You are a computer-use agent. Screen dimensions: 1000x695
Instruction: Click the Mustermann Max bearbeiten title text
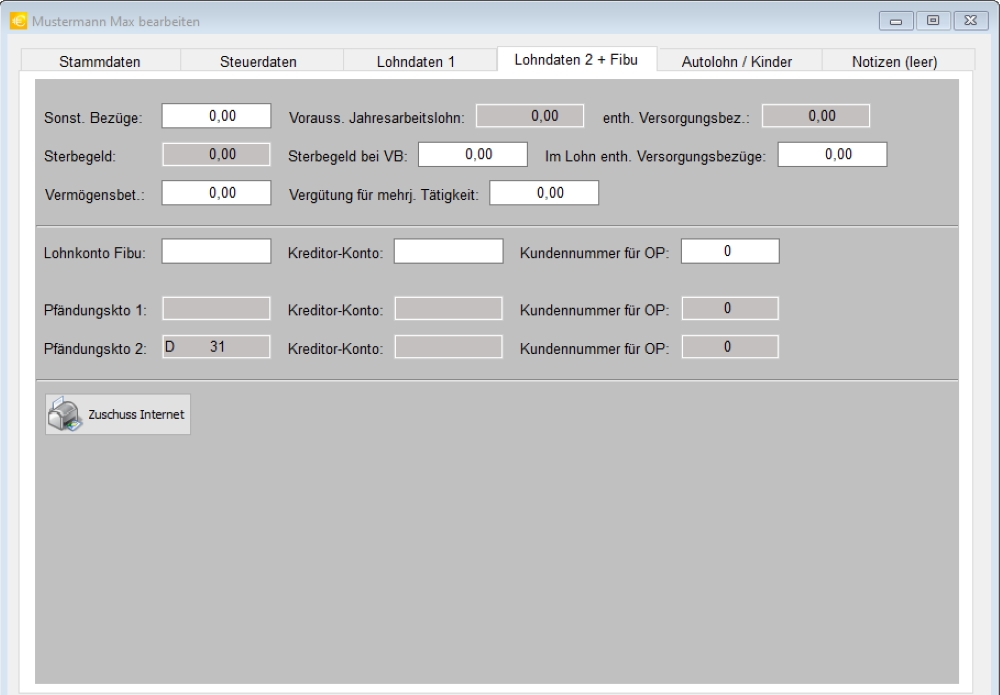point(115,22)
